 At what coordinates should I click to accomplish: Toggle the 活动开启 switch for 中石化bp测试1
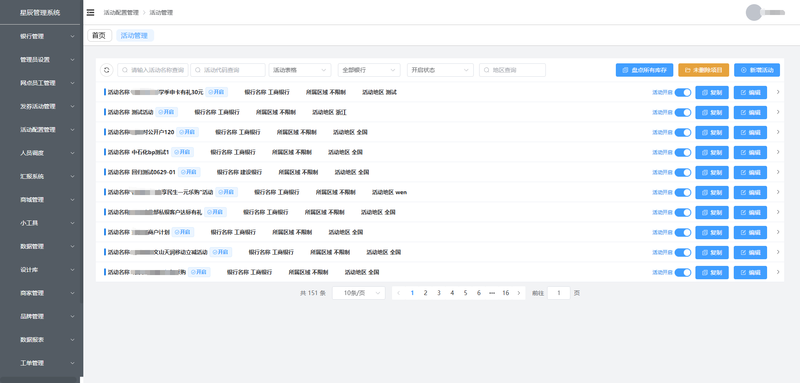[x=683, y=152]
